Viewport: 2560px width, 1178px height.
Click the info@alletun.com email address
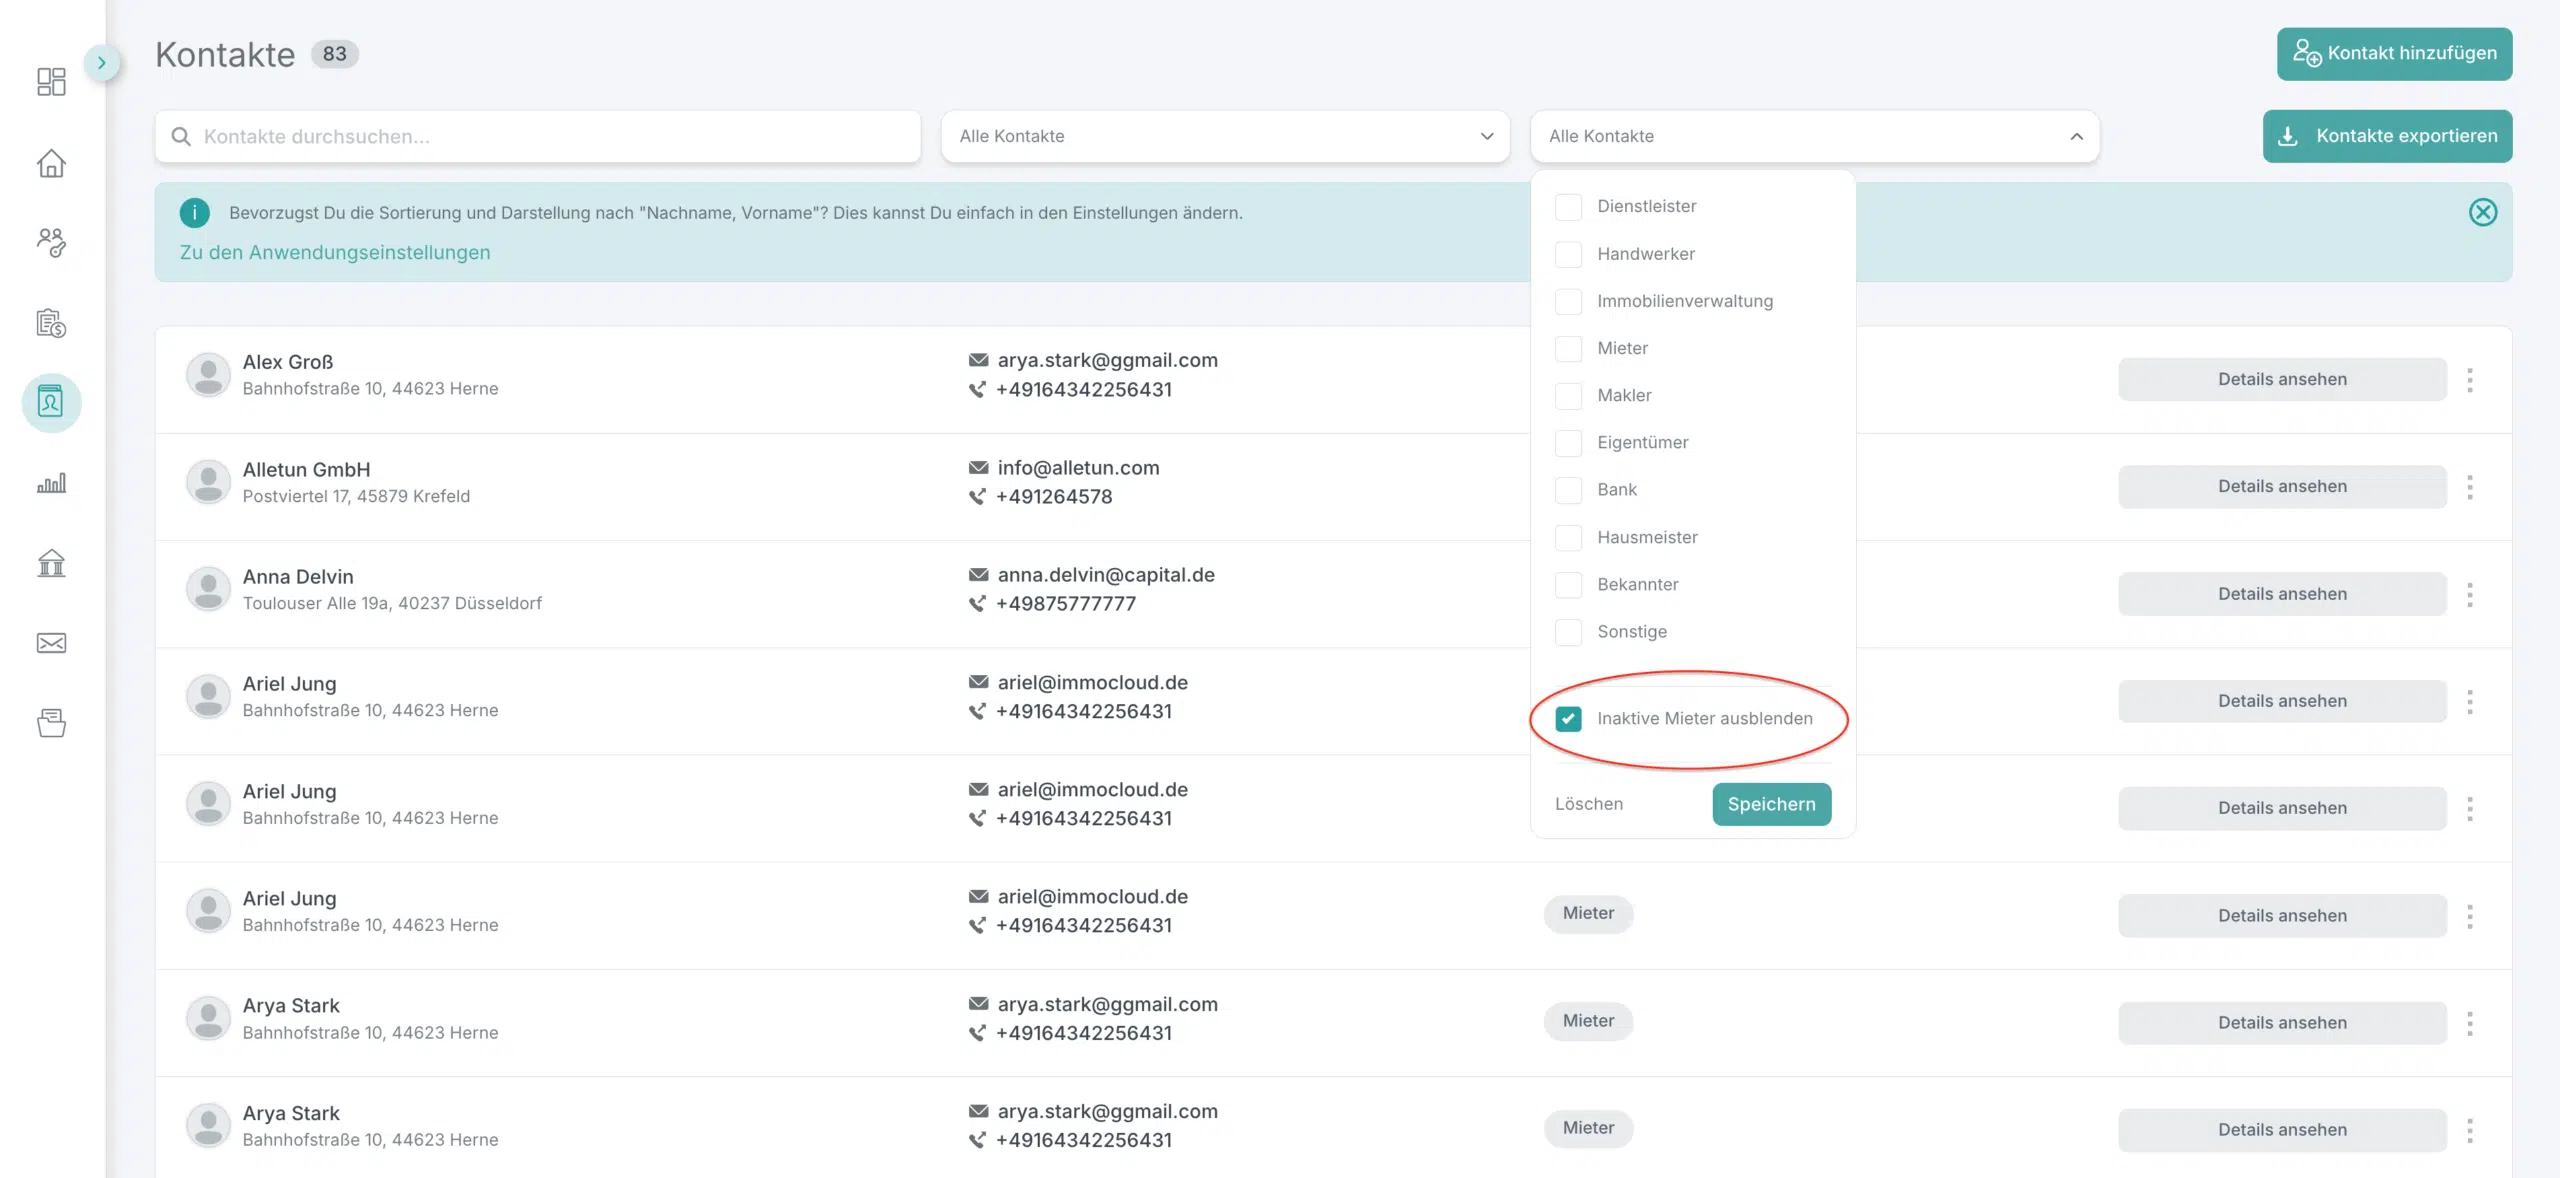pos(1078,467)
